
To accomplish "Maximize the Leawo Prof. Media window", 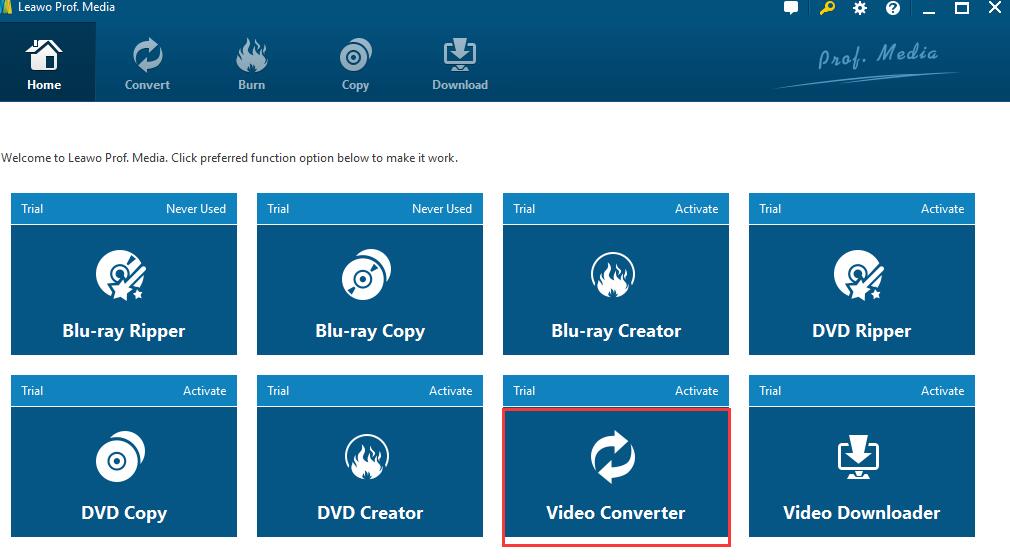I will (x=962, y=8).
